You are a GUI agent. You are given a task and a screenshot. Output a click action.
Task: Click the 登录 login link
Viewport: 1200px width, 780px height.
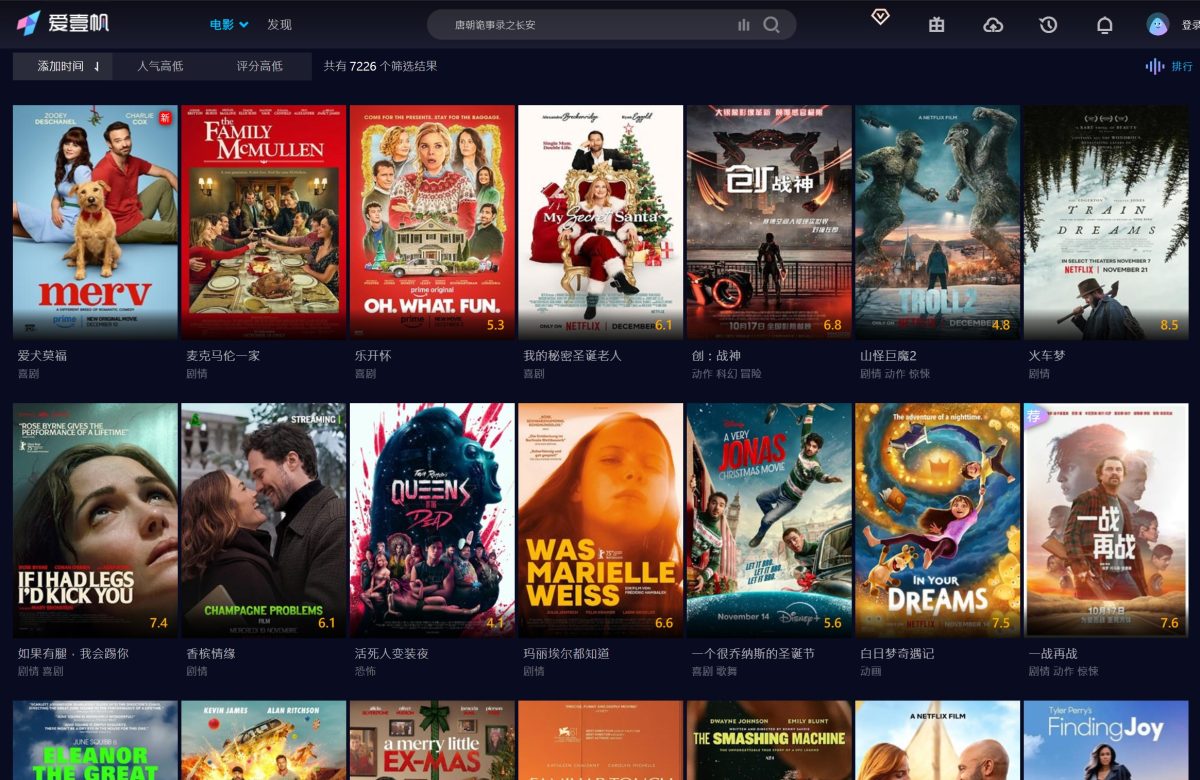click(1190, 25)
